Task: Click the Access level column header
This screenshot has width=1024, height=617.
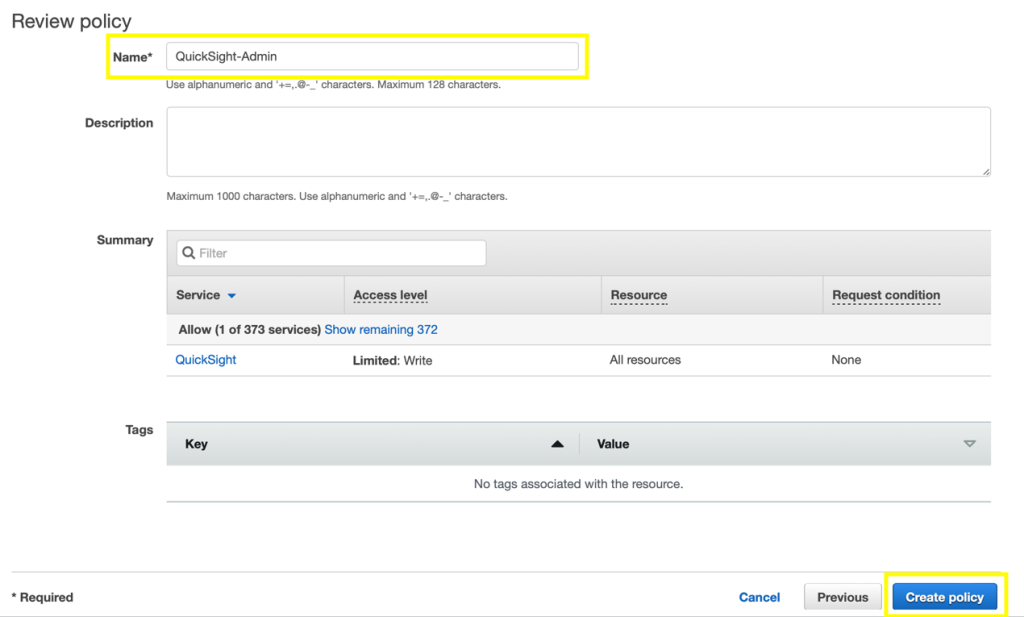Action: click(390, 295)
